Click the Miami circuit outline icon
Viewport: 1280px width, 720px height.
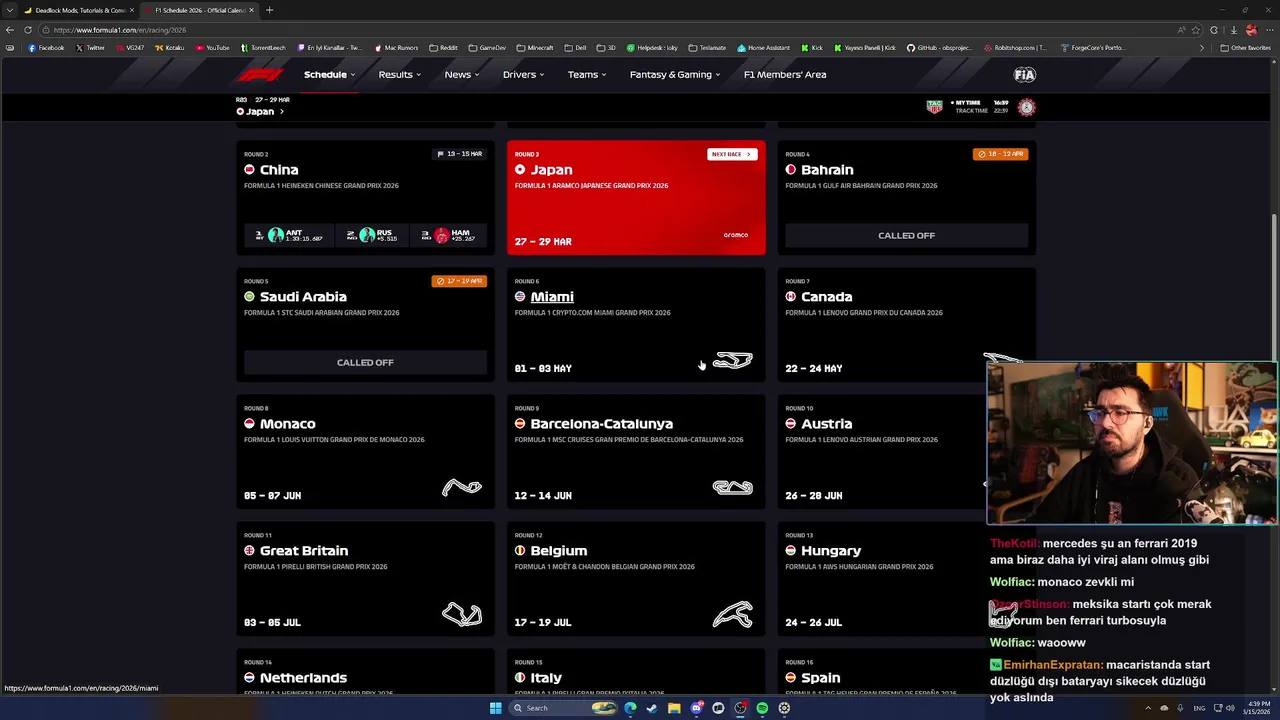[x=733, y=360]
